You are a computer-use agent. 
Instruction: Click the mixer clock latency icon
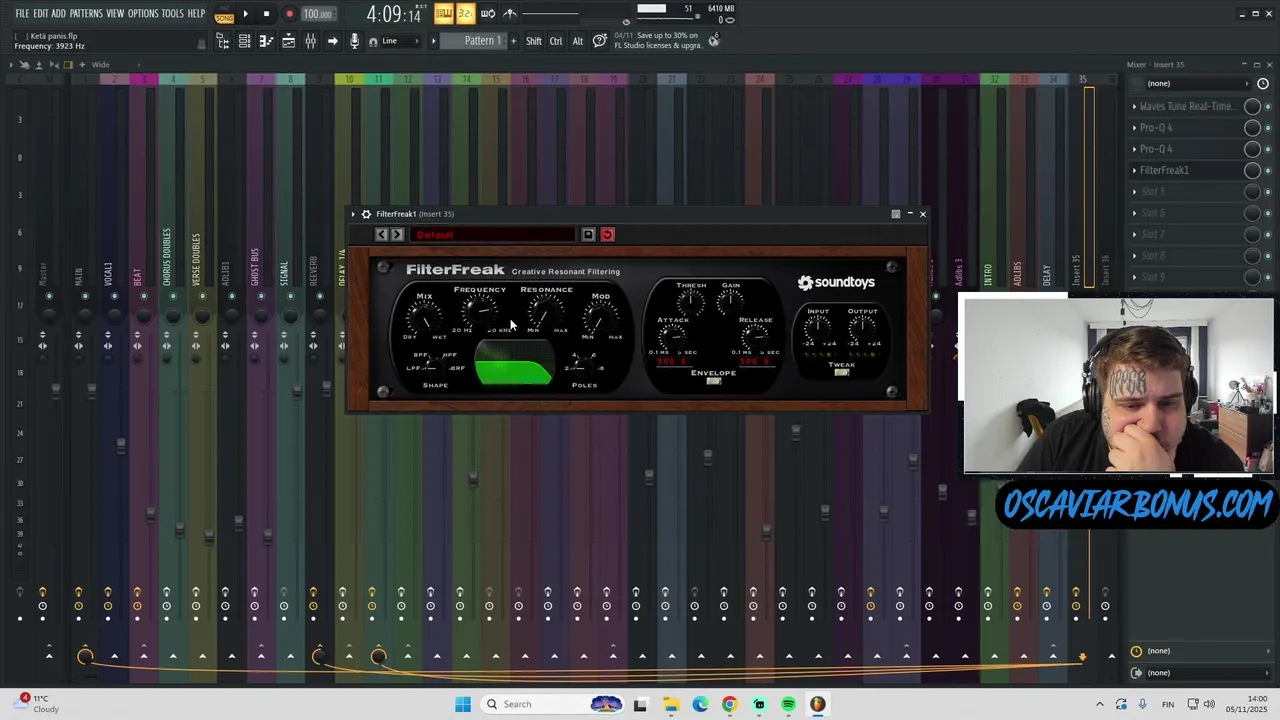pos(1263,84)
